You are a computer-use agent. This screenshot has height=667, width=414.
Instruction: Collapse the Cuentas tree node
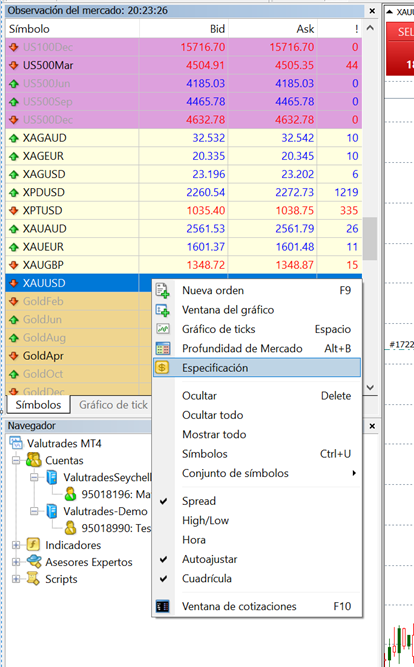click(16, 460)
